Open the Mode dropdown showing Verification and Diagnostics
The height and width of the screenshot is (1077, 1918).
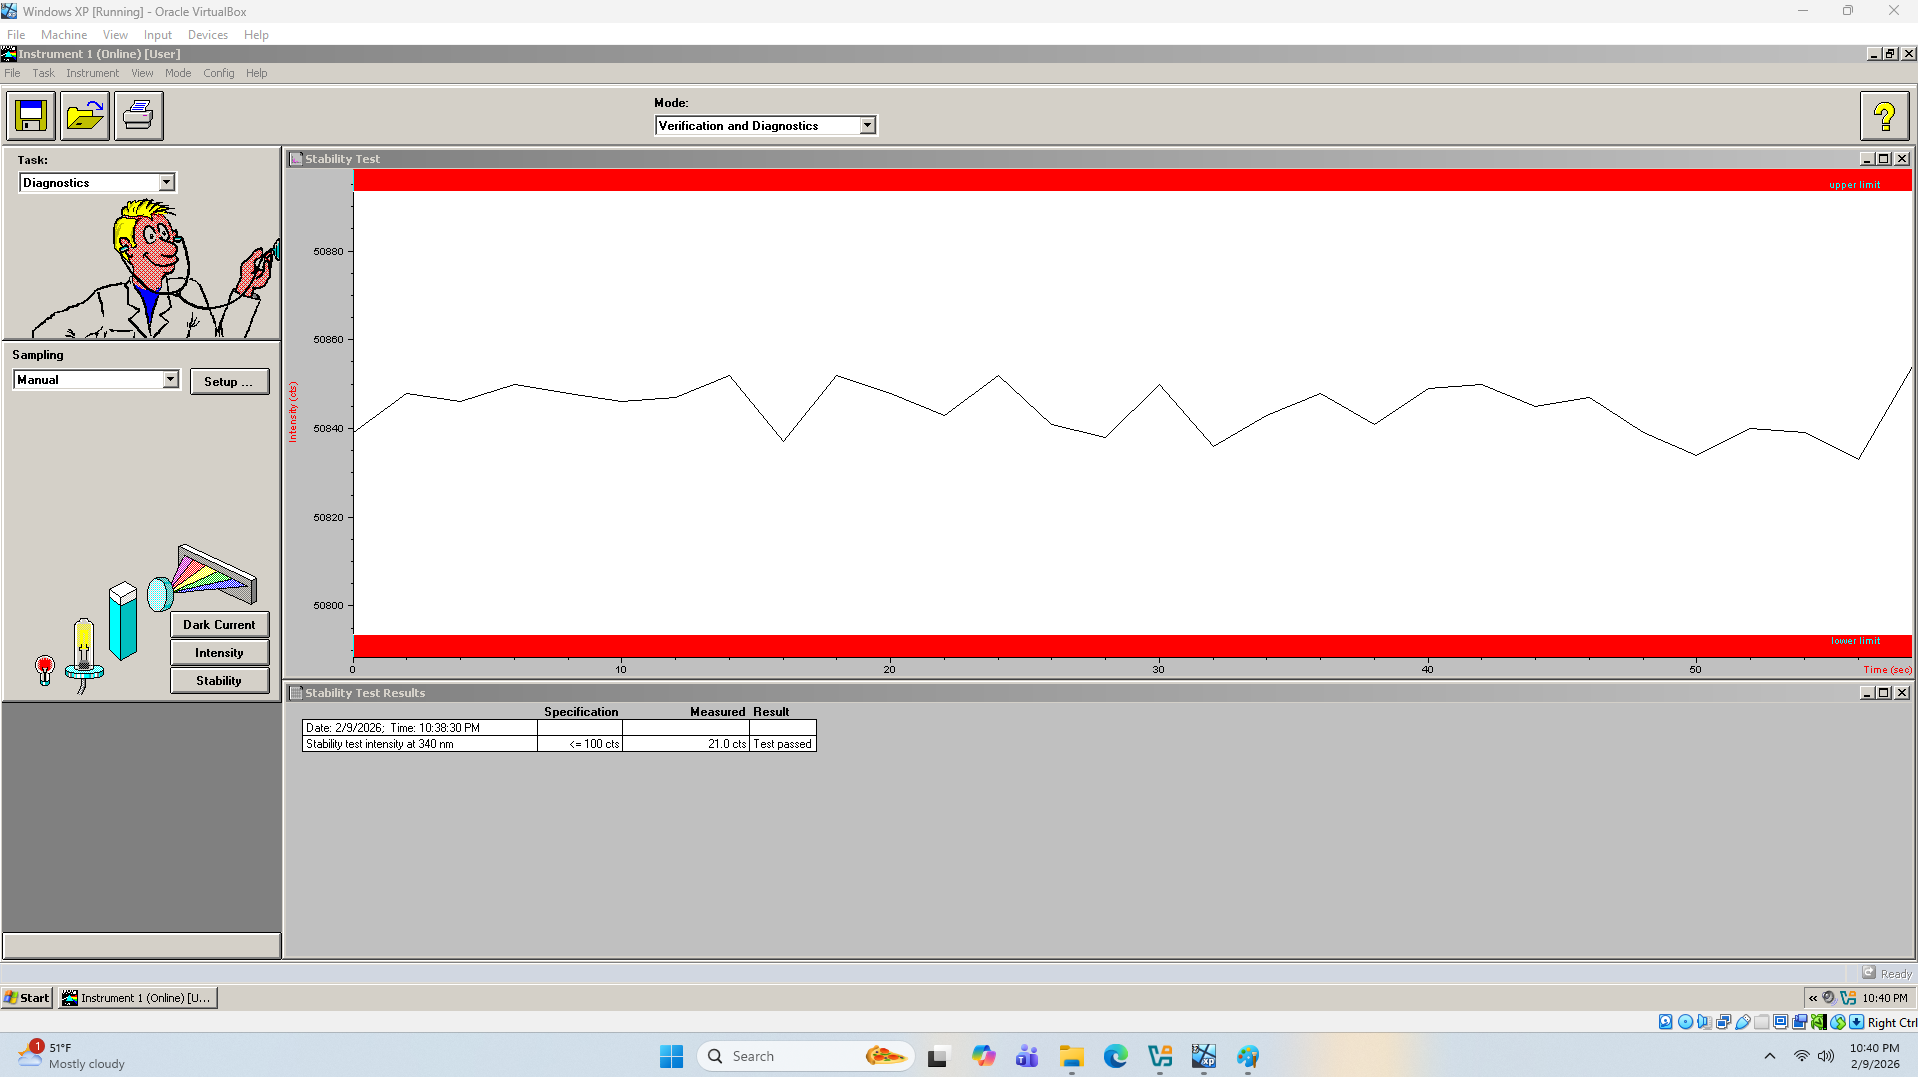866,125
